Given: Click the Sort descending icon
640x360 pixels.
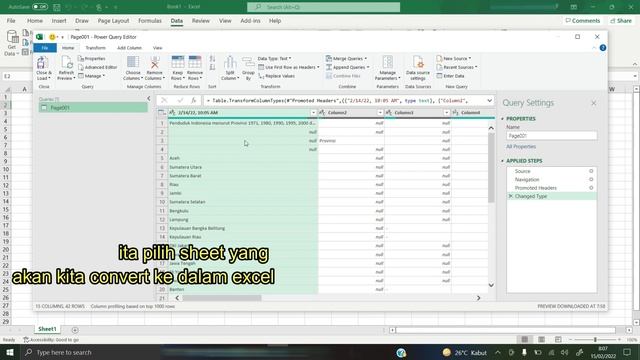Looking at the screenshot, I should pos(212,67).
